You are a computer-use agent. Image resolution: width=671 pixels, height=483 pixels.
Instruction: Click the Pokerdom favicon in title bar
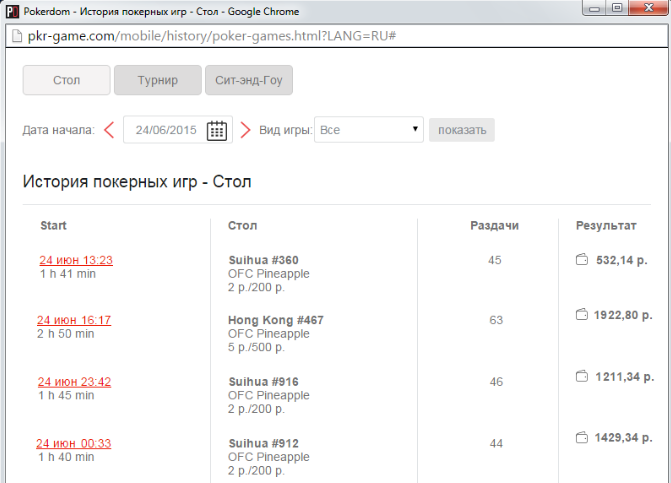[12, 12]
